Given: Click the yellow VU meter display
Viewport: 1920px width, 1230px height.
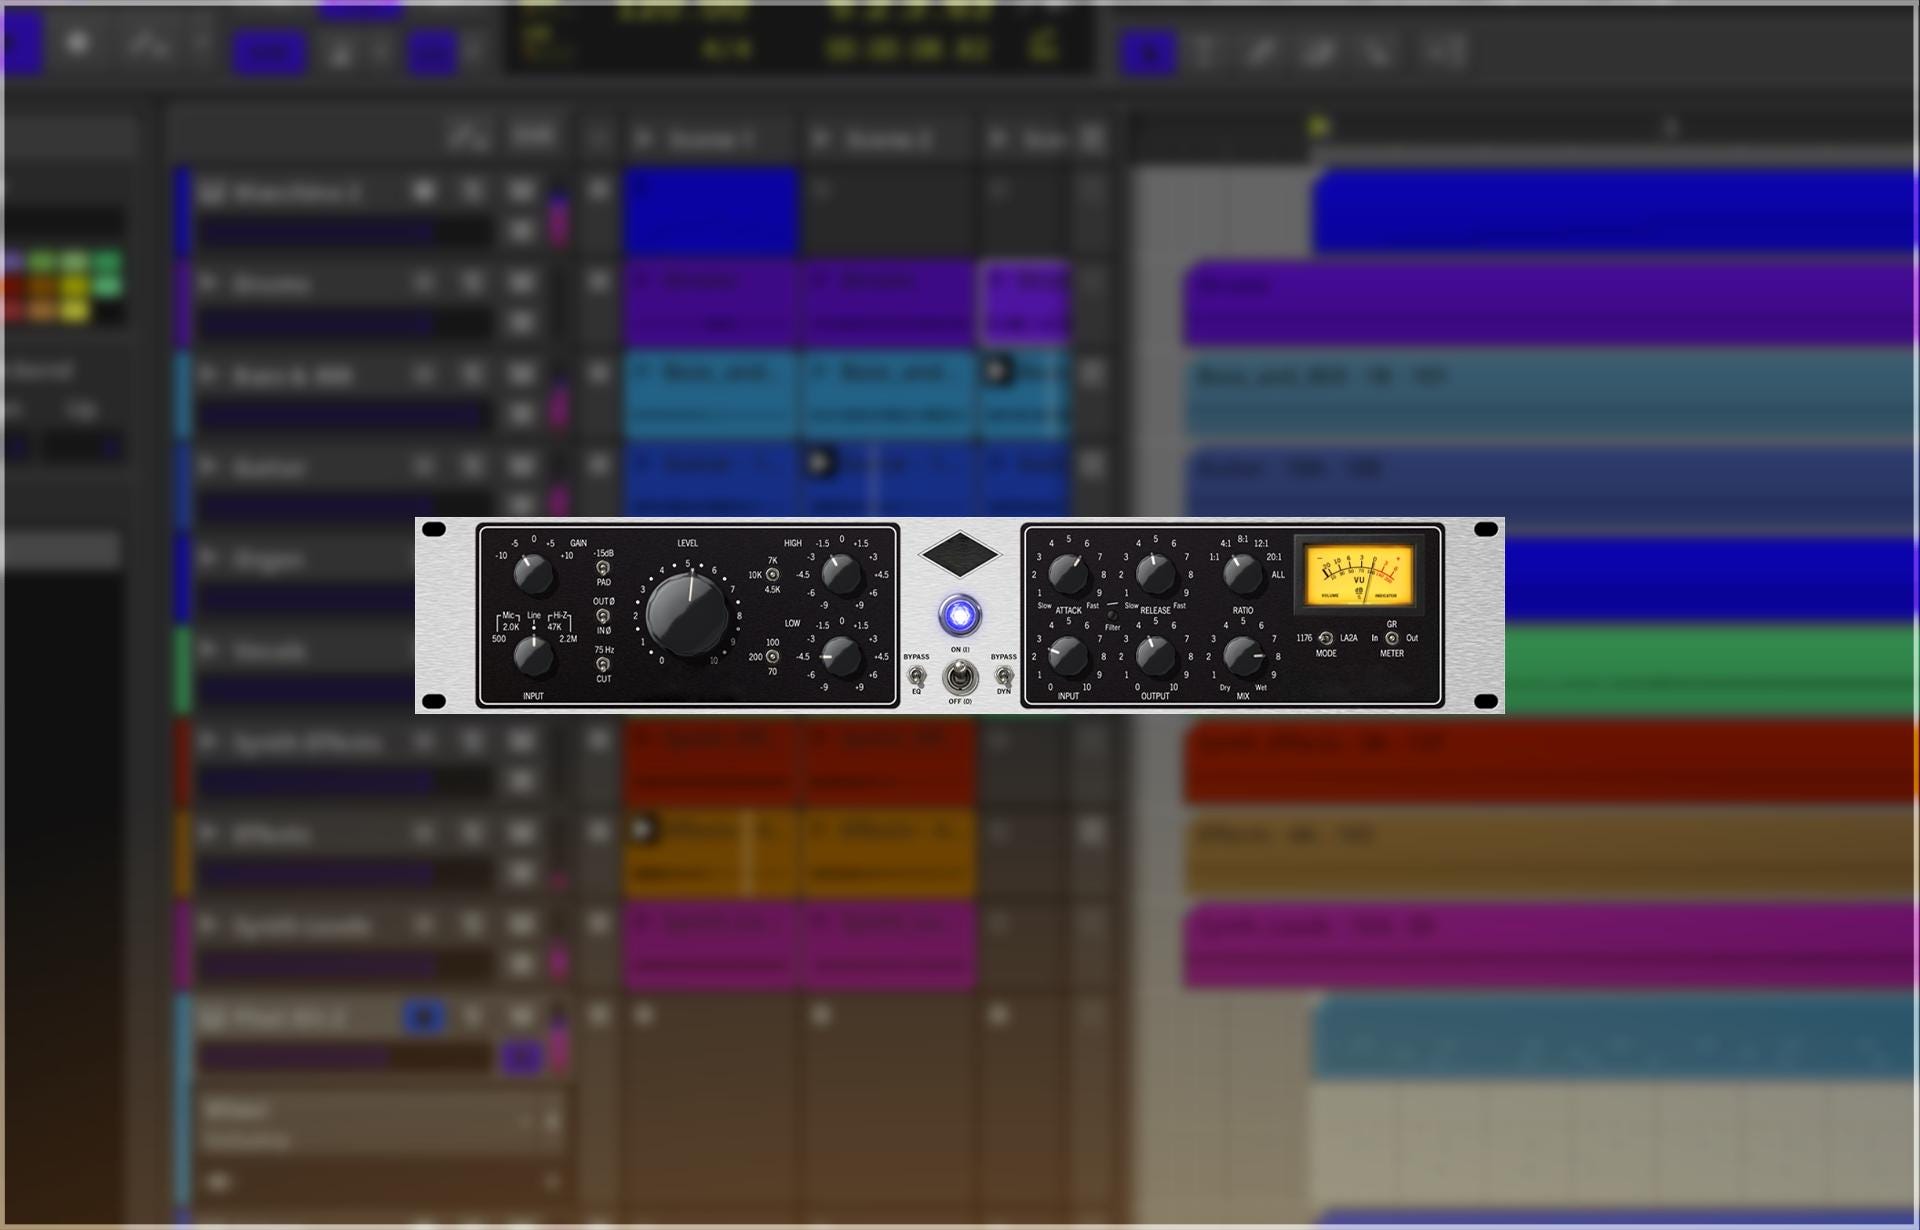Looking at the screenshot, I should (1359, 575).
